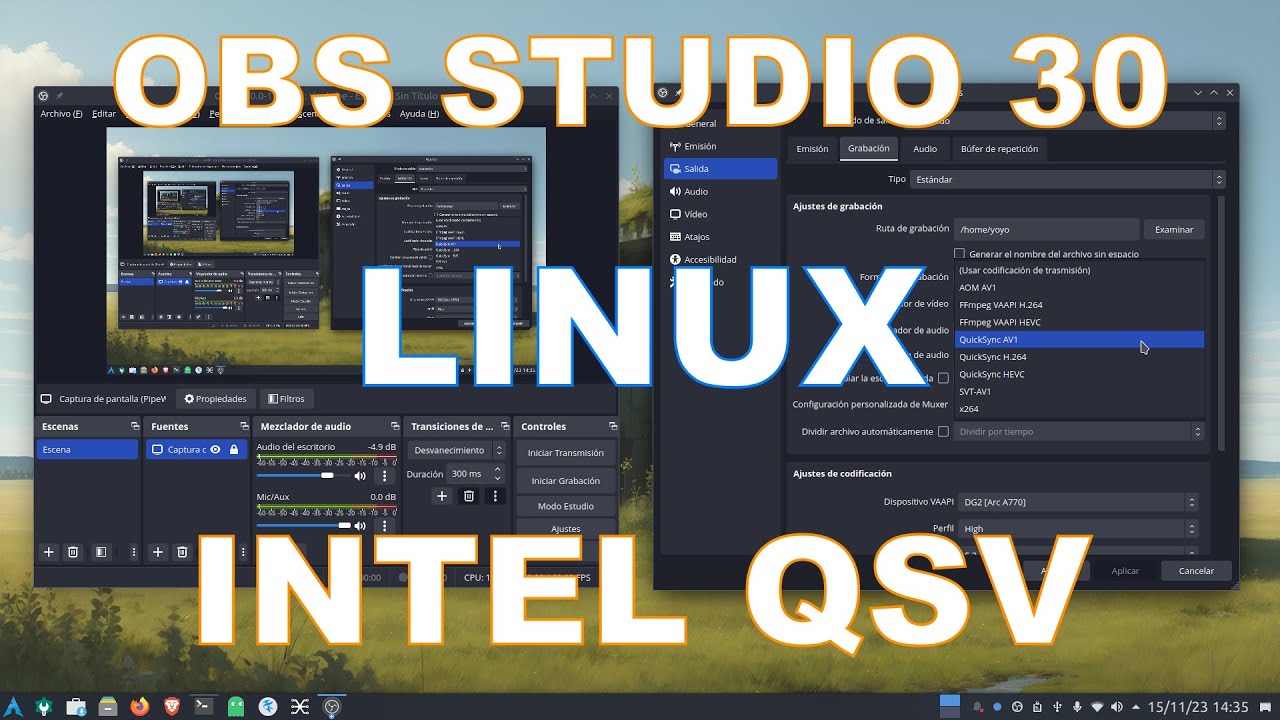
Task: Choose QuickSync H.264 encoder option
Action: coord(1080,357)
